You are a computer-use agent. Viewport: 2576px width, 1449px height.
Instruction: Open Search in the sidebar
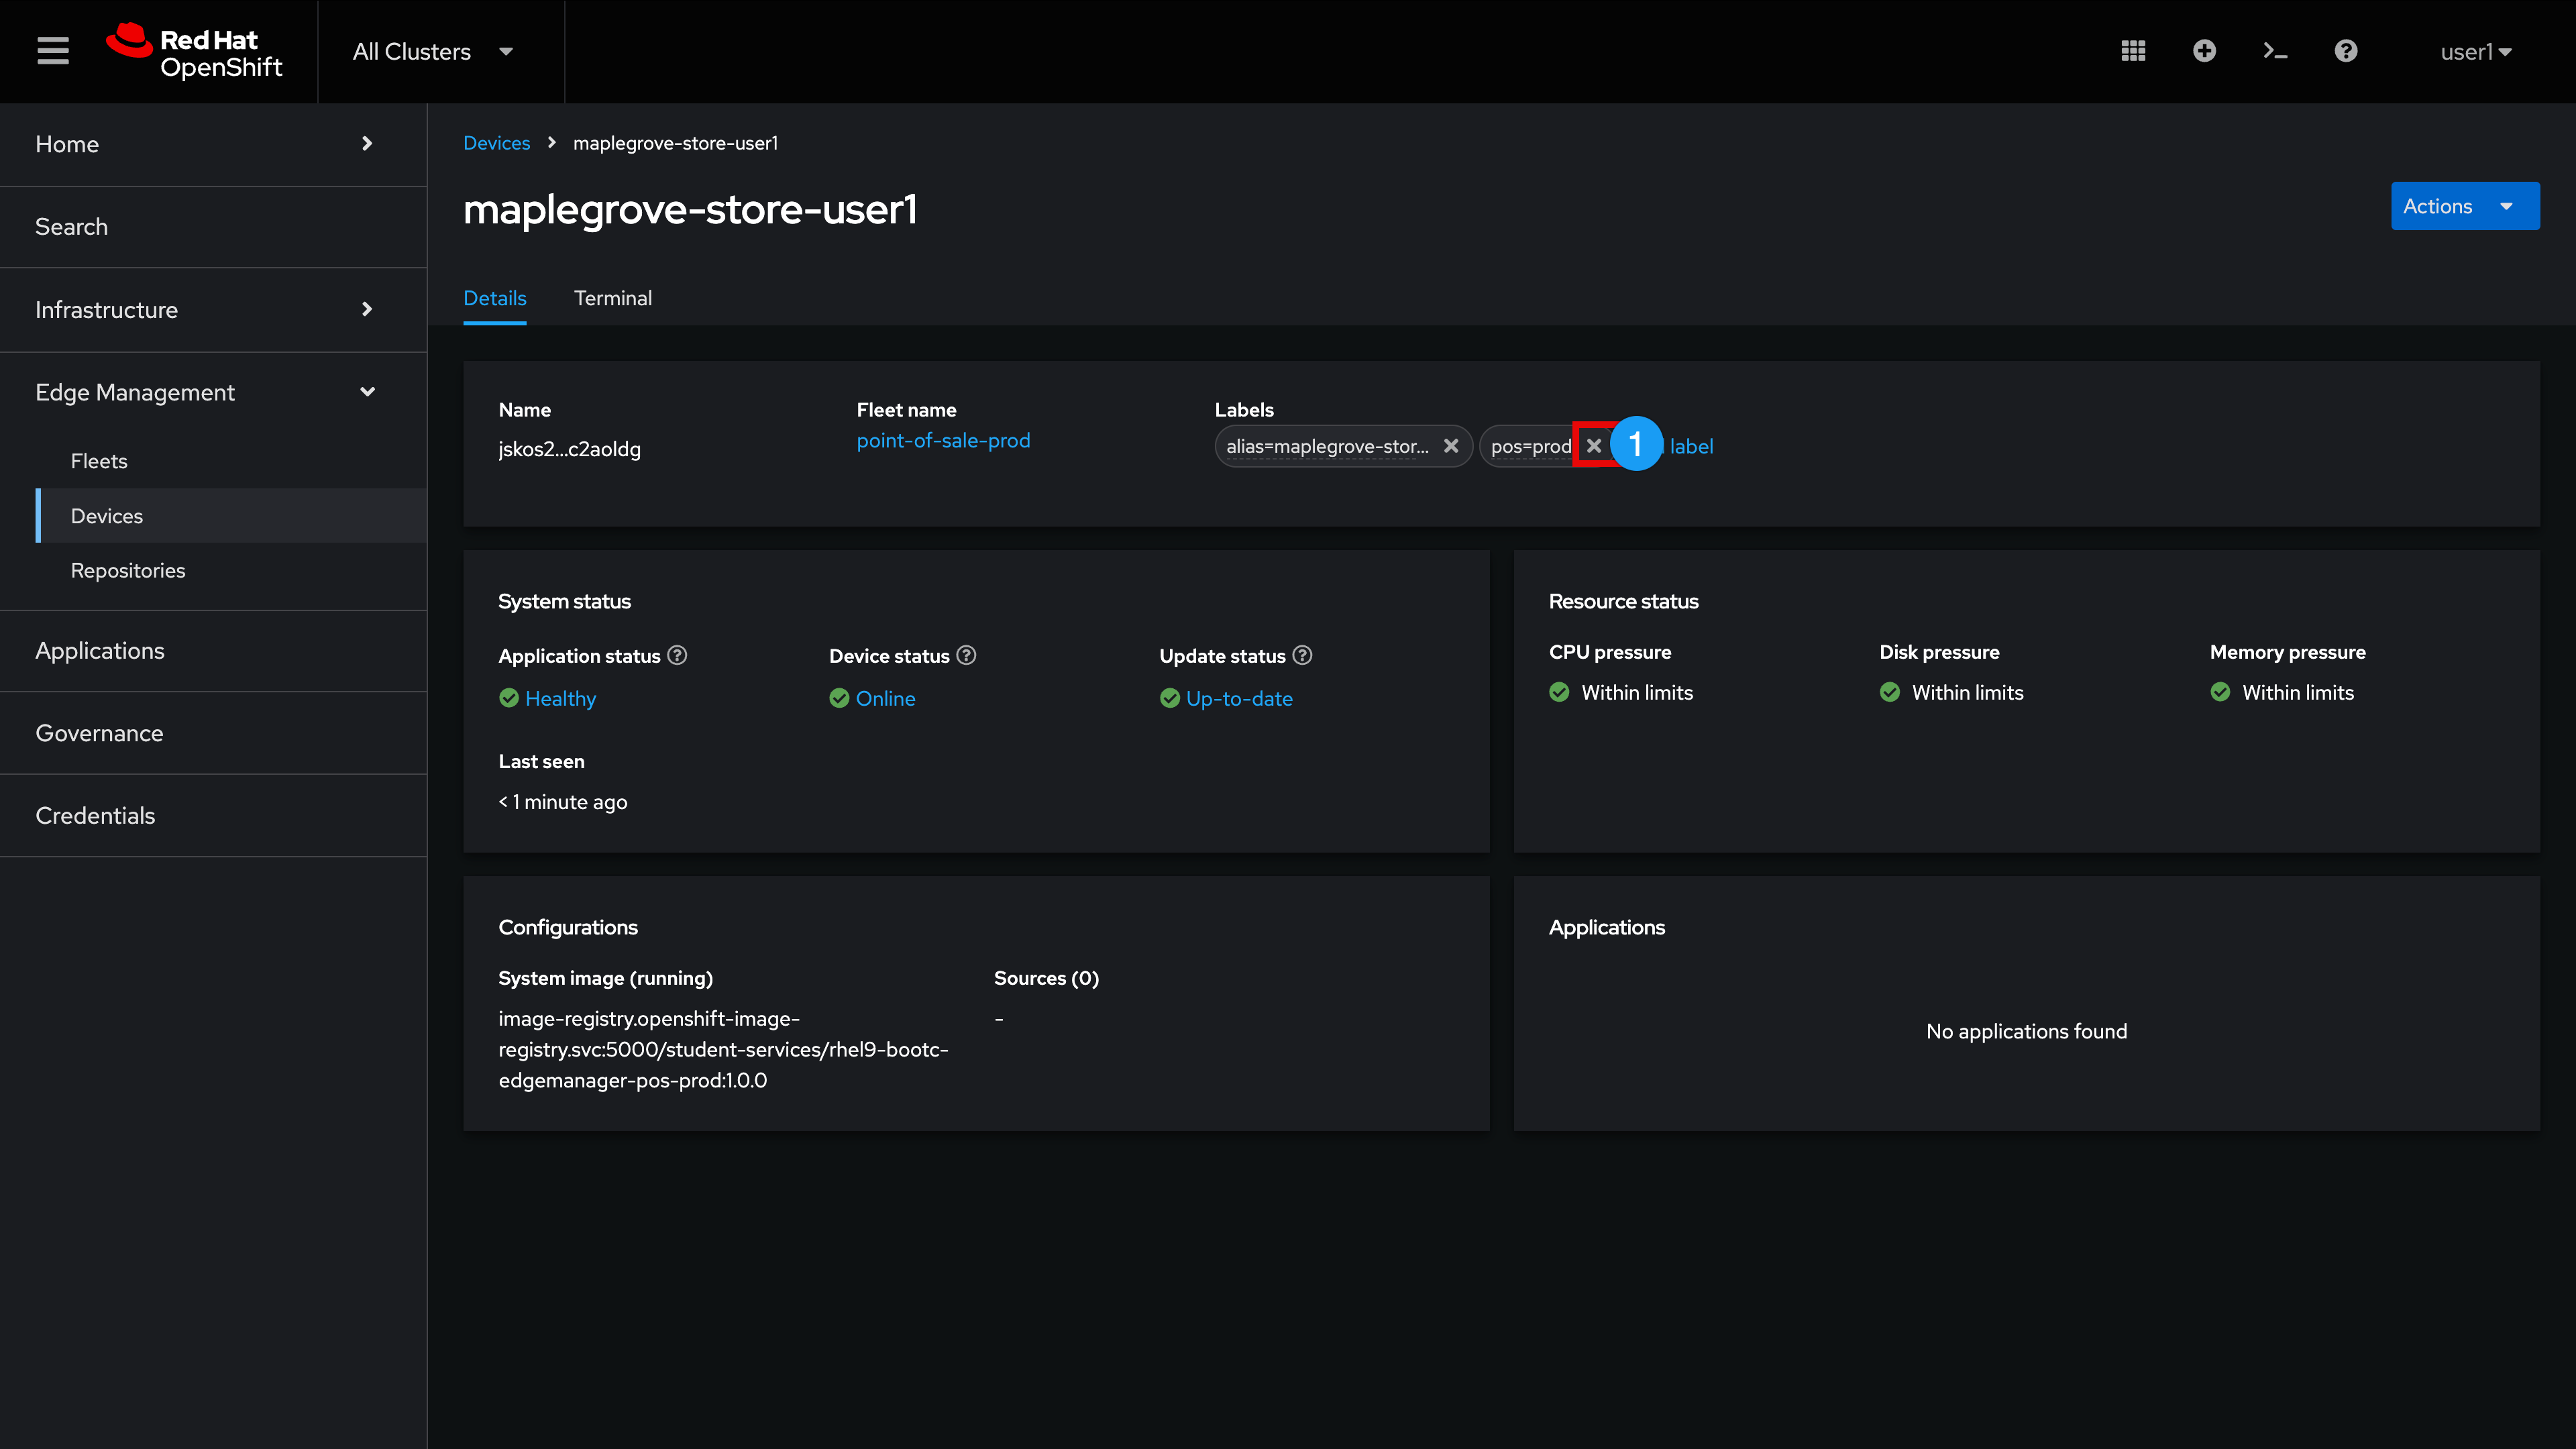213,227
